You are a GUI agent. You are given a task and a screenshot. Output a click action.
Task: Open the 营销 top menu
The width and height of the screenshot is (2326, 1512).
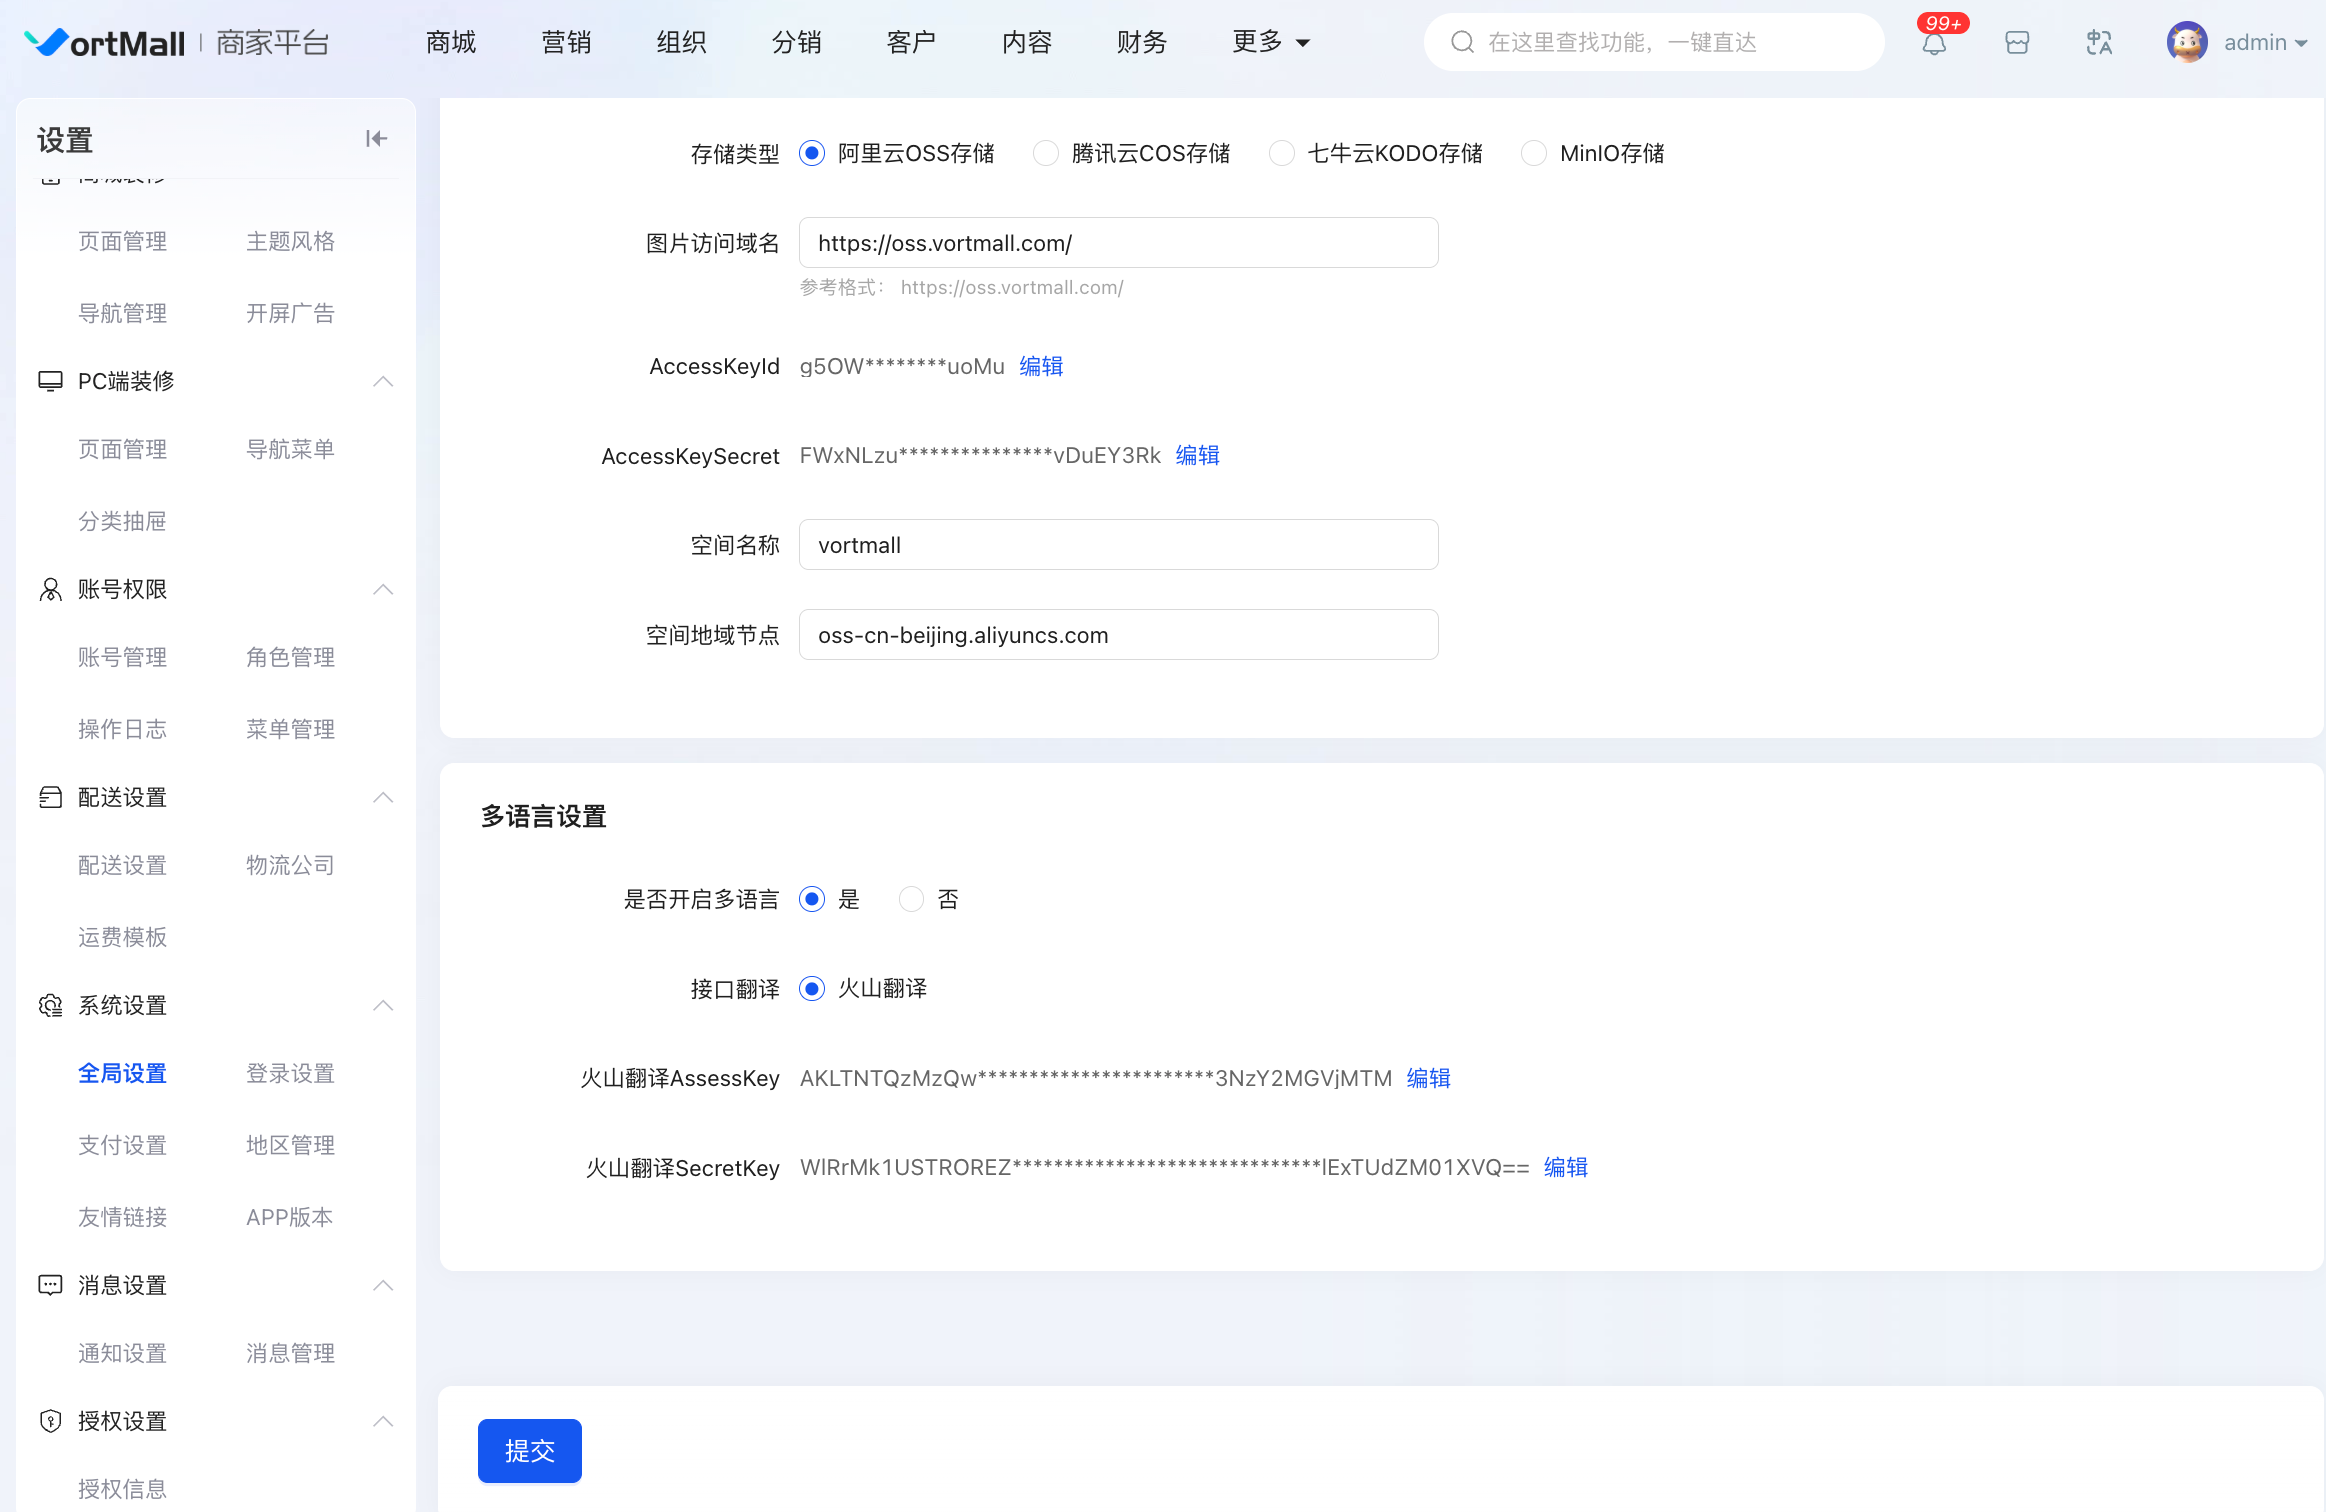(566, 42)
